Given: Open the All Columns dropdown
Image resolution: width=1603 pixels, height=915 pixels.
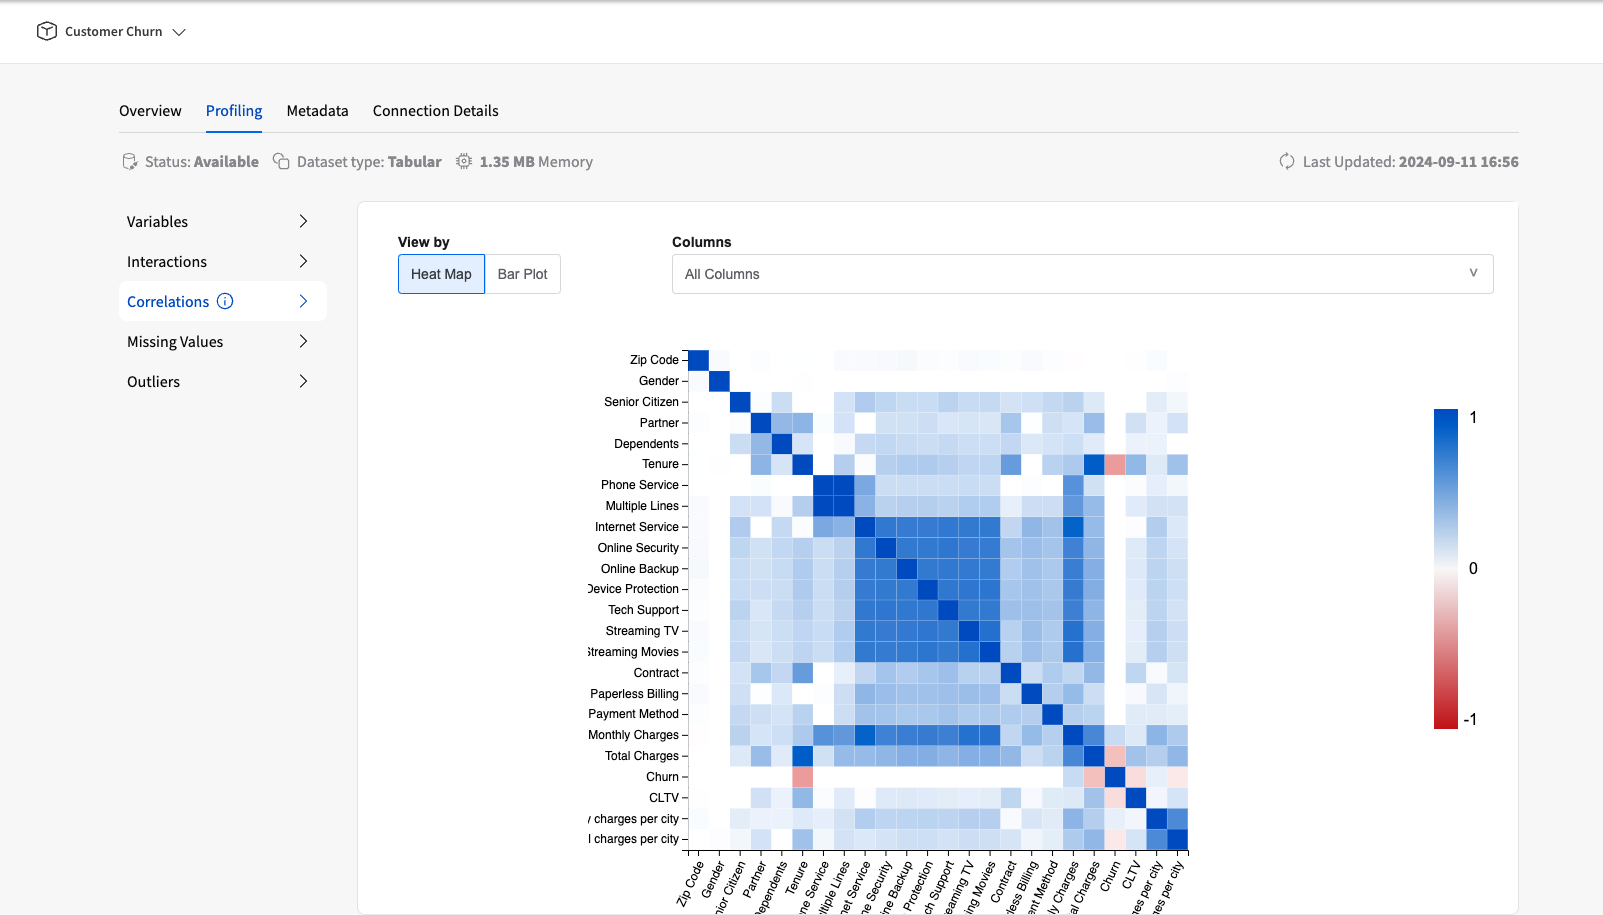Looking at the screenshot, I should pyautogui.click(x=1082, y=274).
